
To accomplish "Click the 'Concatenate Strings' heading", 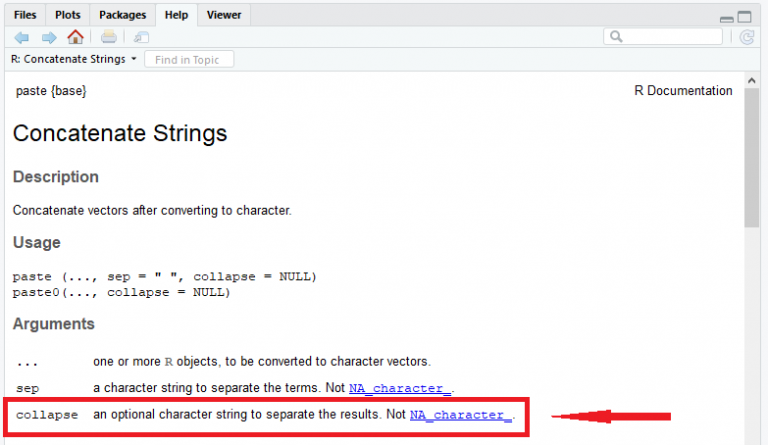I will [x=120, y=133].
